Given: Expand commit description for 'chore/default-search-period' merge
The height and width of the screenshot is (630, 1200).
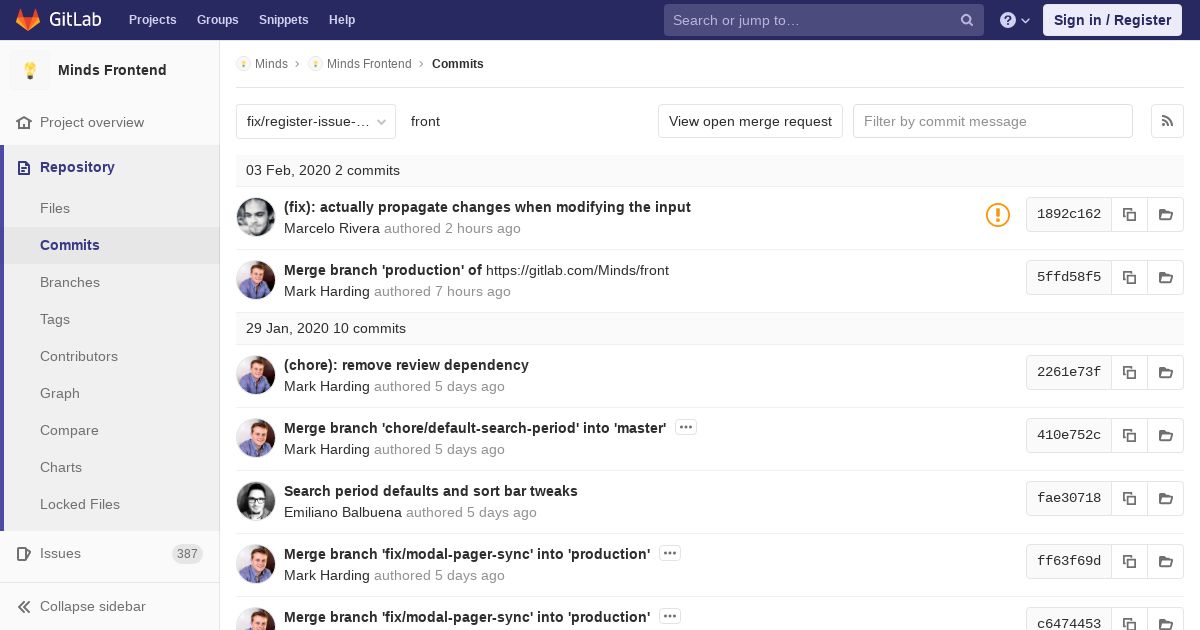Looking at the screenshot, I should (685, 427).
